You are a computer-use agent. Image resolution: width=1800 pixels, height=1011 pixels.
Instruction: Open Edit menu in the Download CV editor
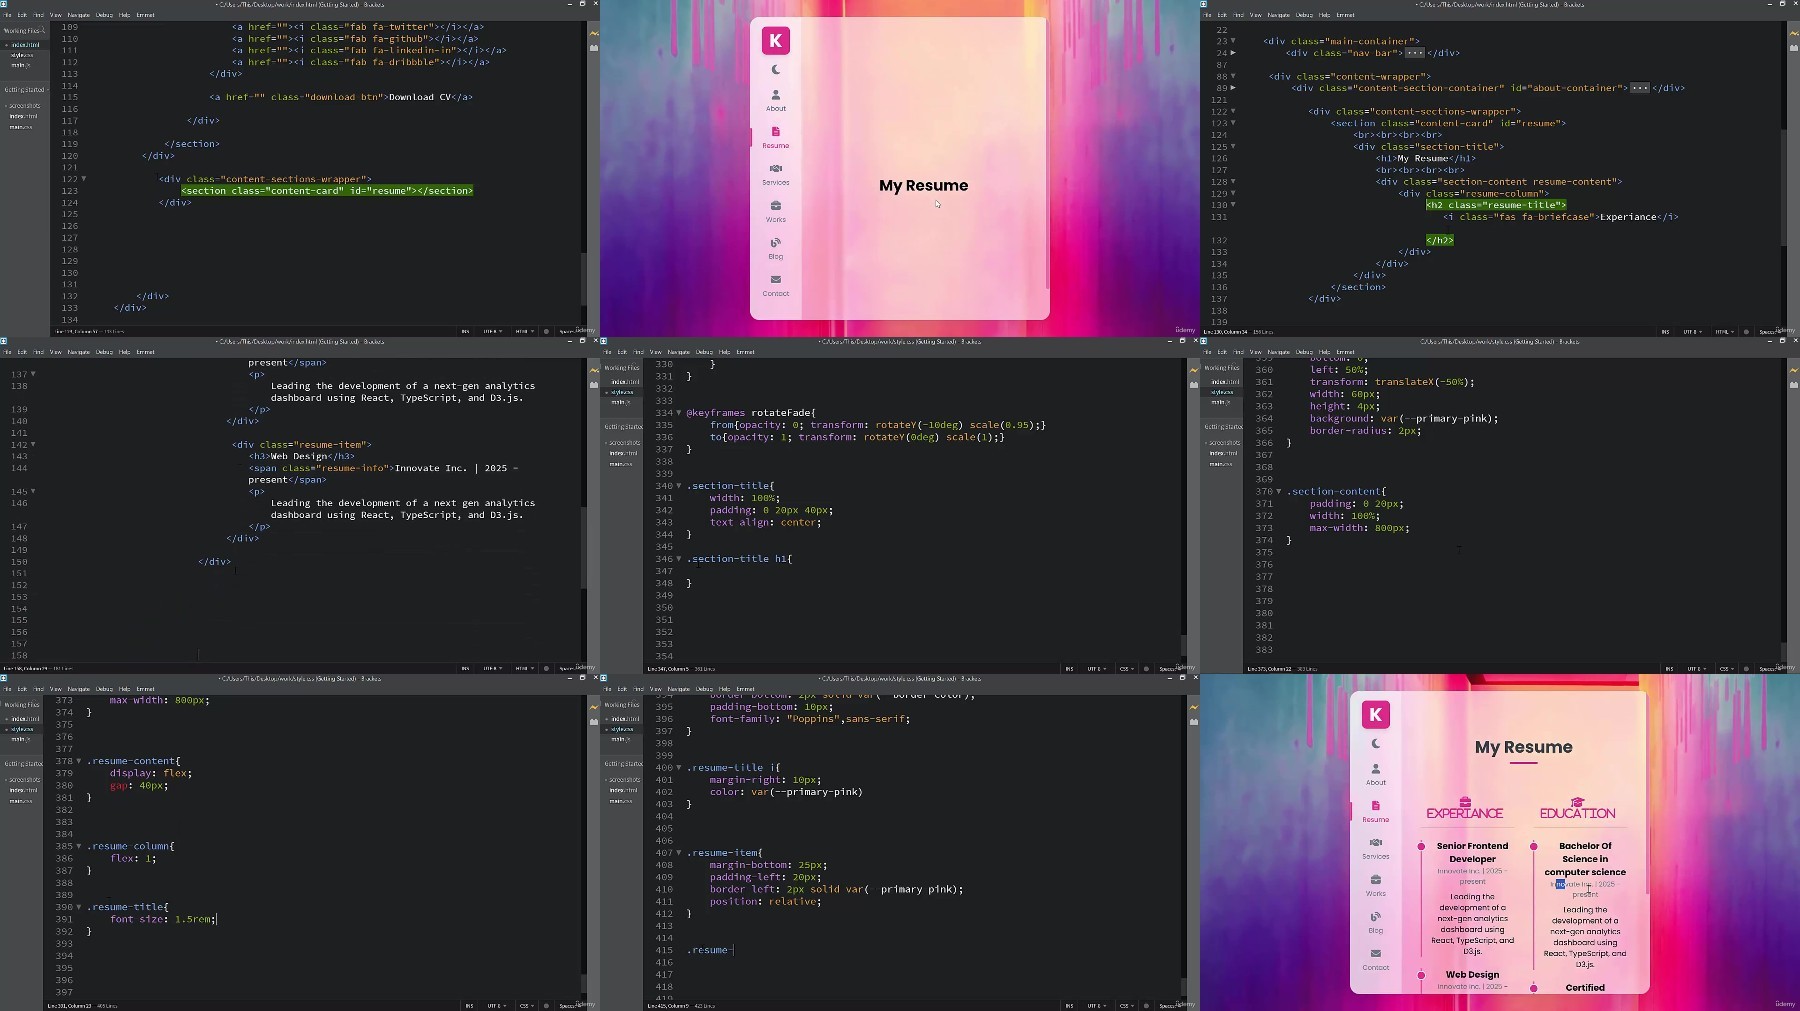click(23, 15)
